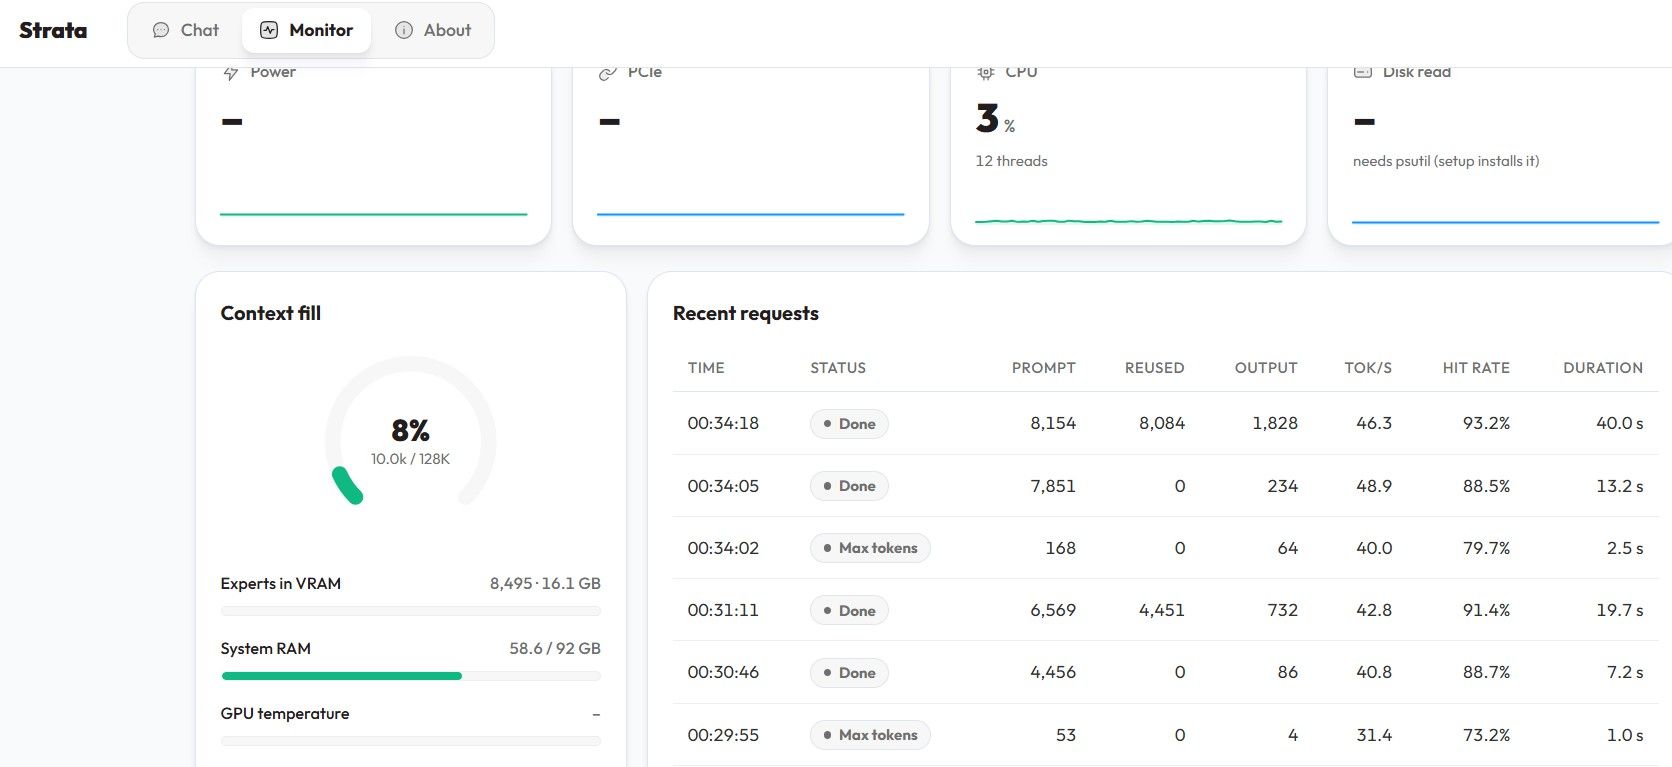Click the duration 7.2 s cell

1625,672
